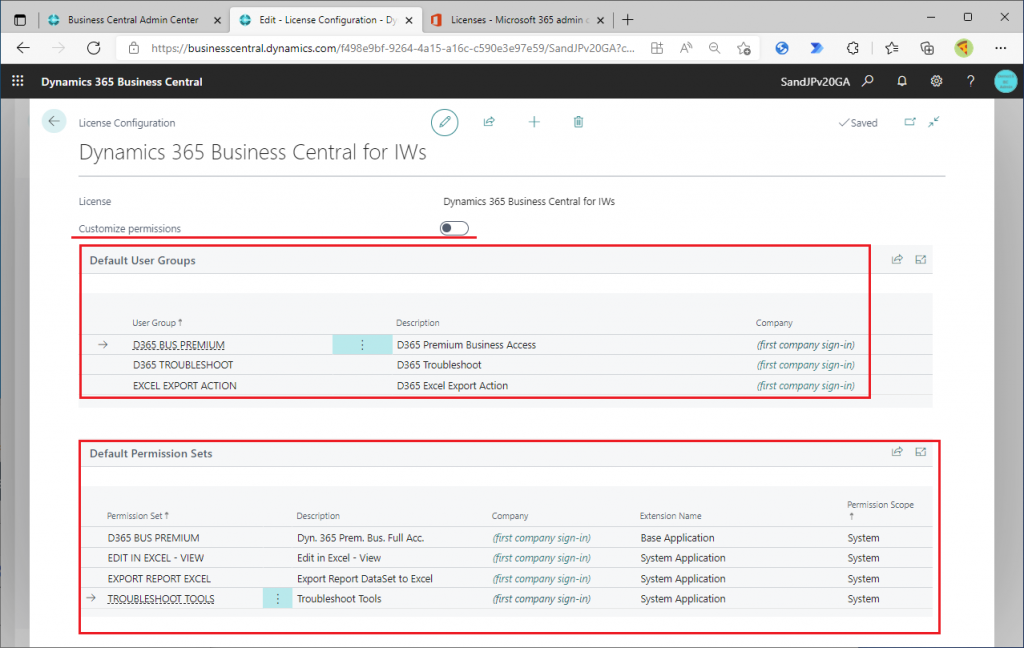1024x648 pixels.
Task: Open browser Extensions puzzle icon
Action: [x=852, y=48]
